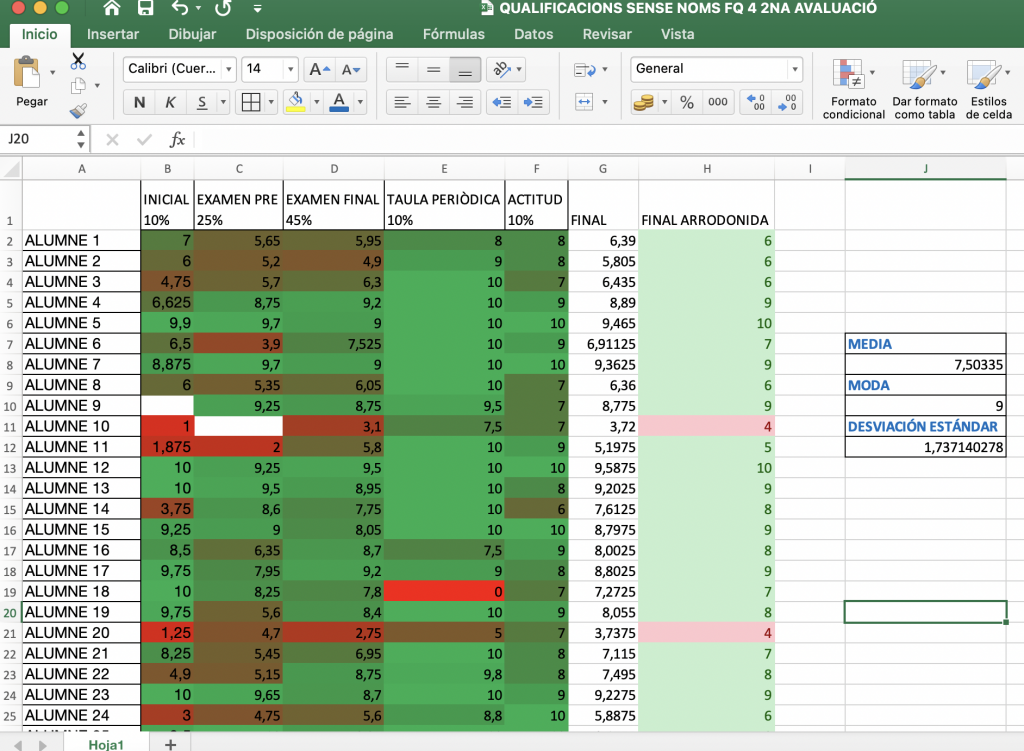Open the Calibri font name dropdown

[x=229, y=69]
